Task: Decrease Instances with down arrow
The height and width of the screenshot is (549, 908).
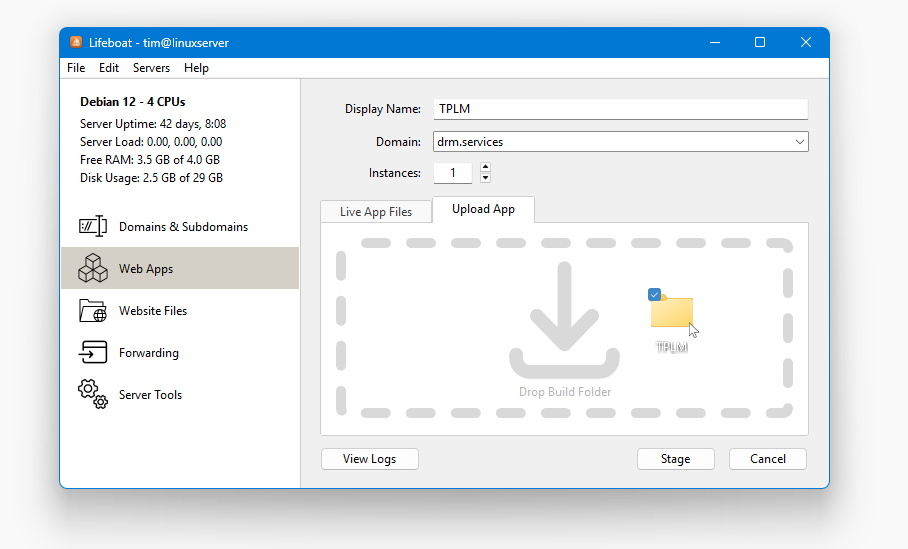Action: point(485,178)
